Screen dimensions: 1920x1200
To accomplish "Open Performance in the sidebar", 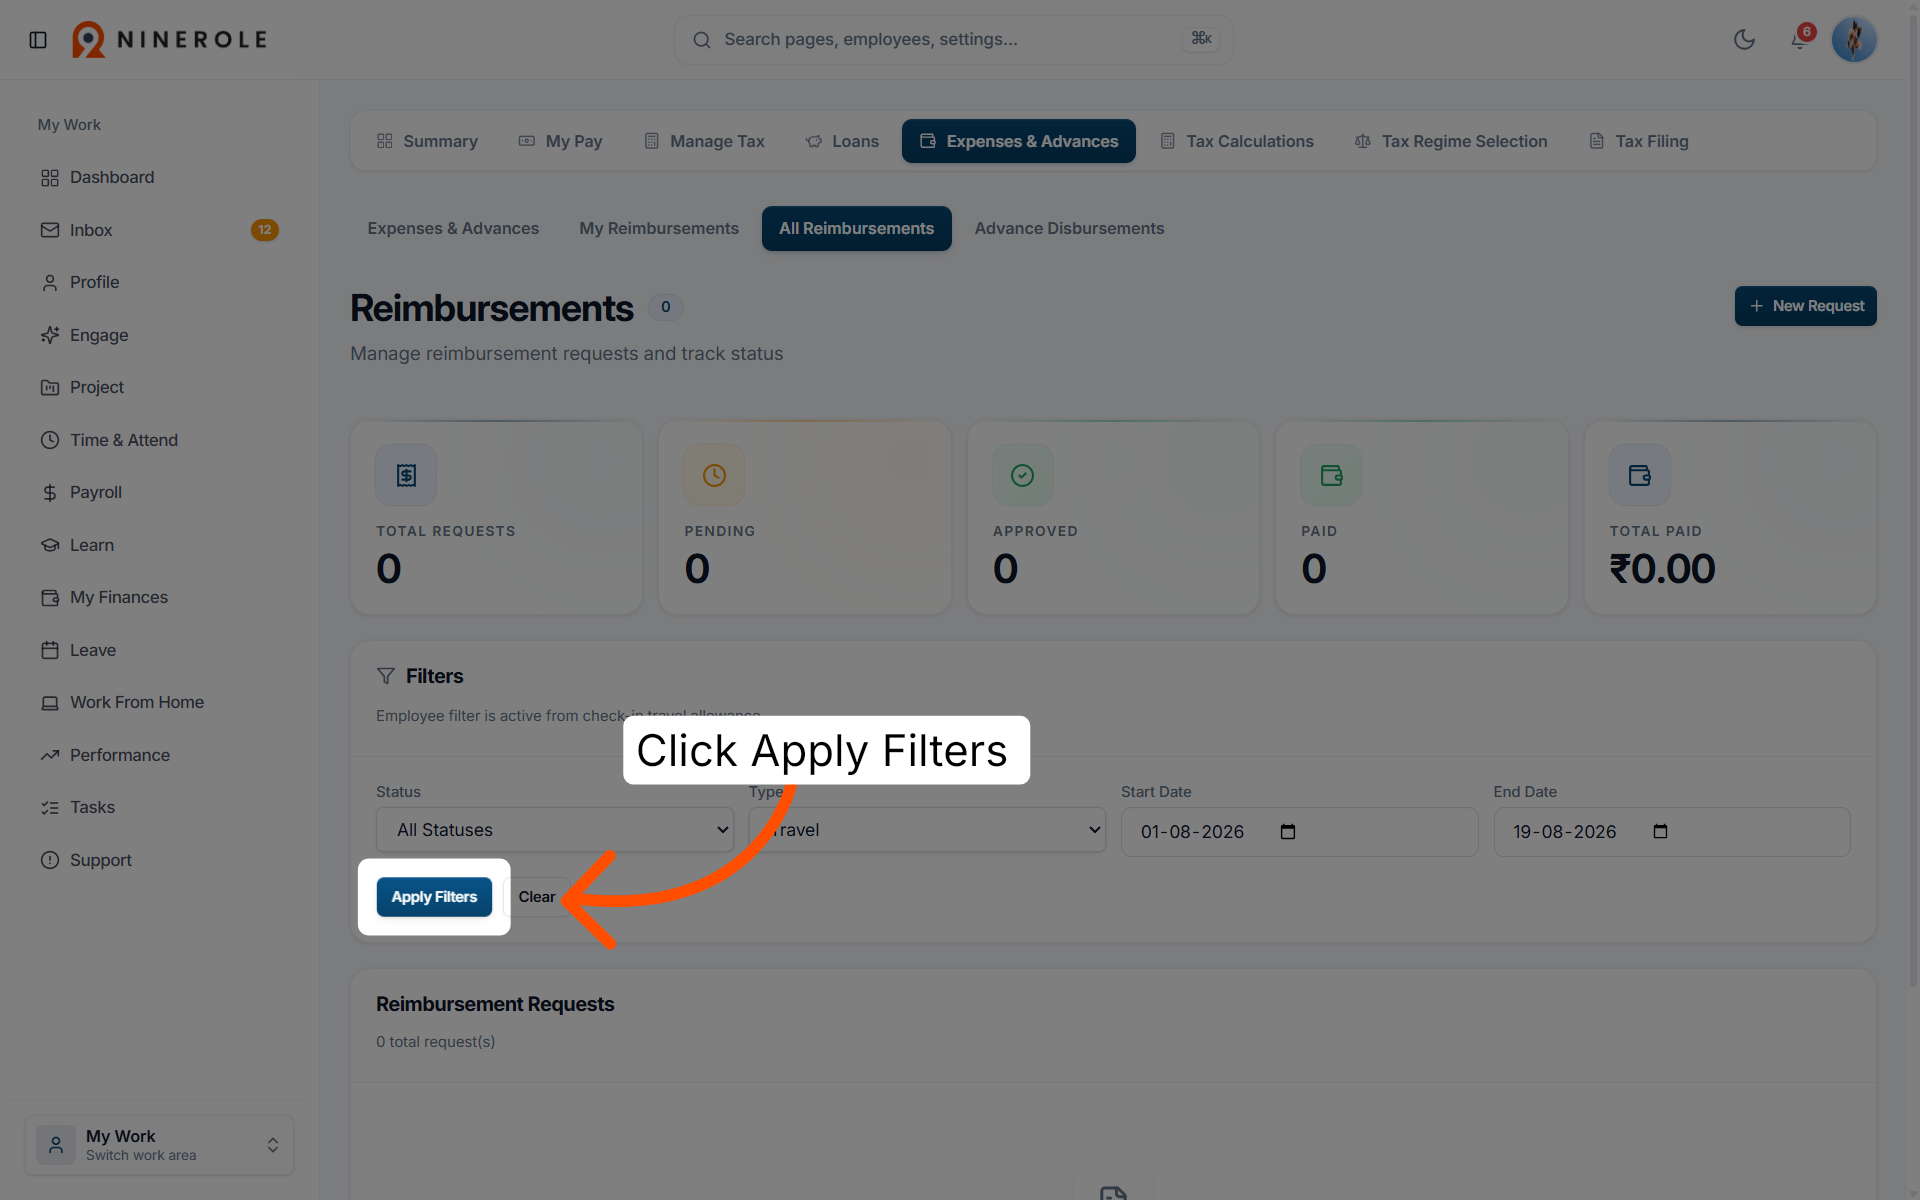I will (x=160, y=755).
